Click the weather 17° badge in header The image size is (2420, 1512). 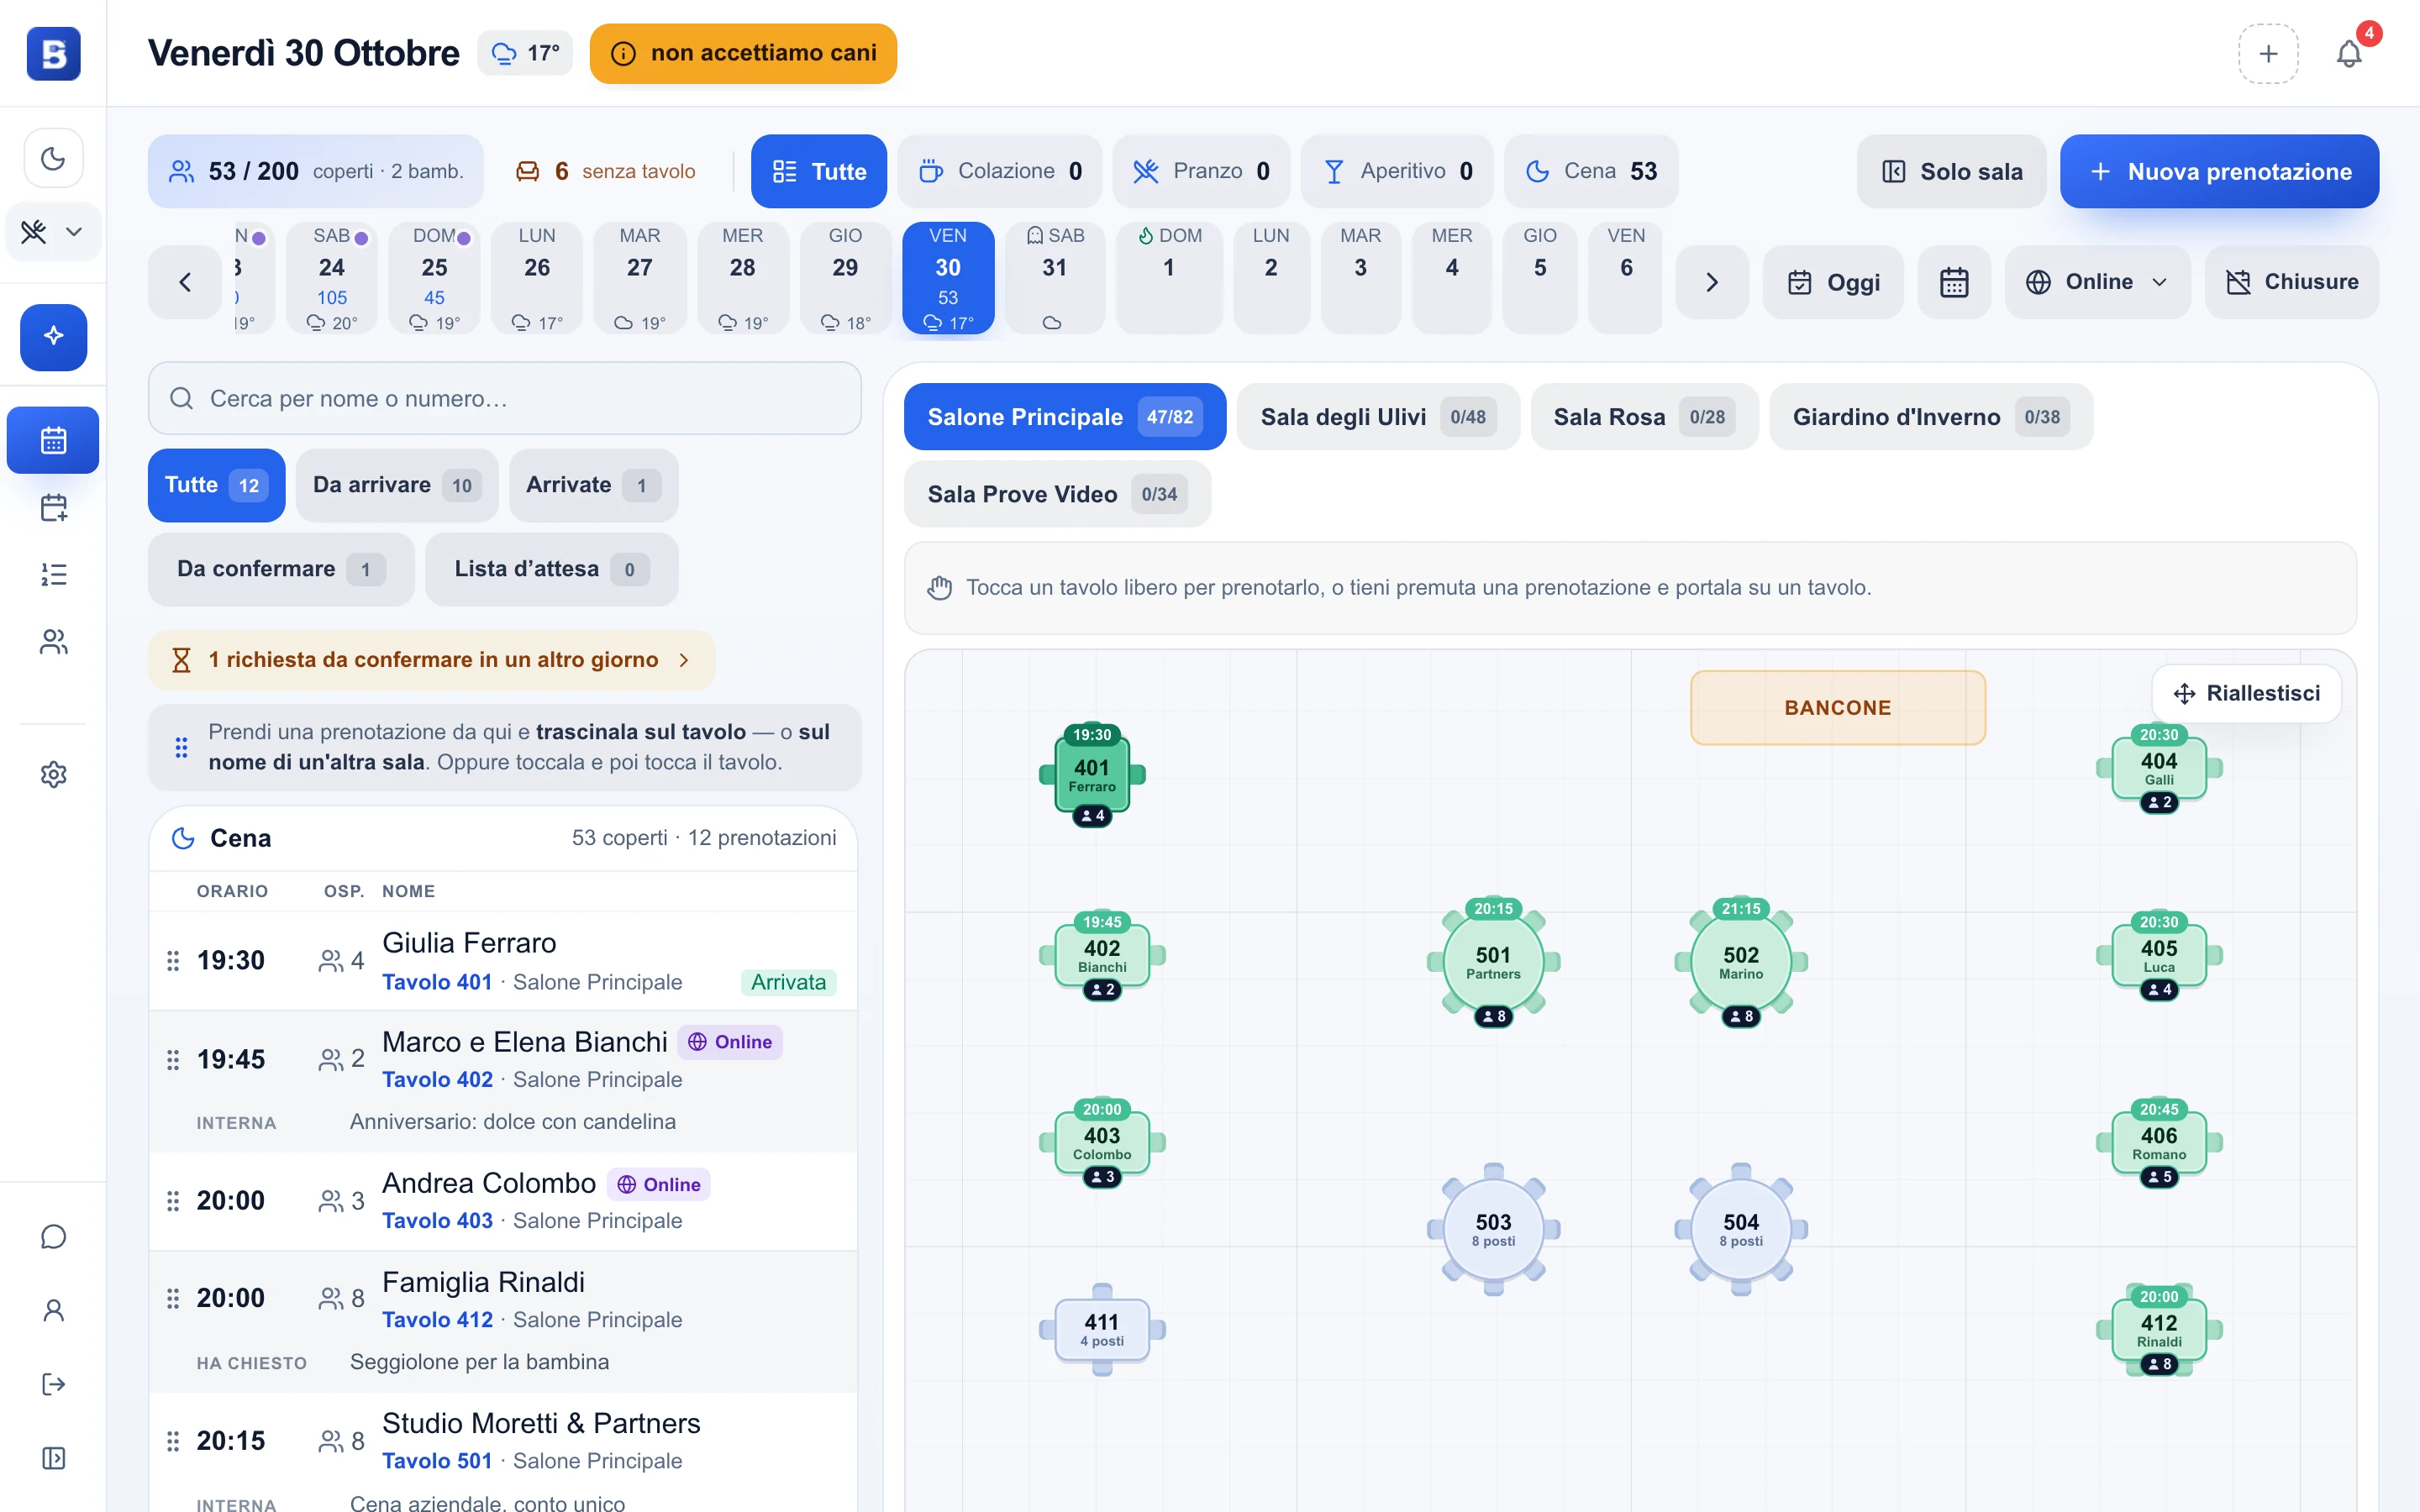(x=525, y=53)
